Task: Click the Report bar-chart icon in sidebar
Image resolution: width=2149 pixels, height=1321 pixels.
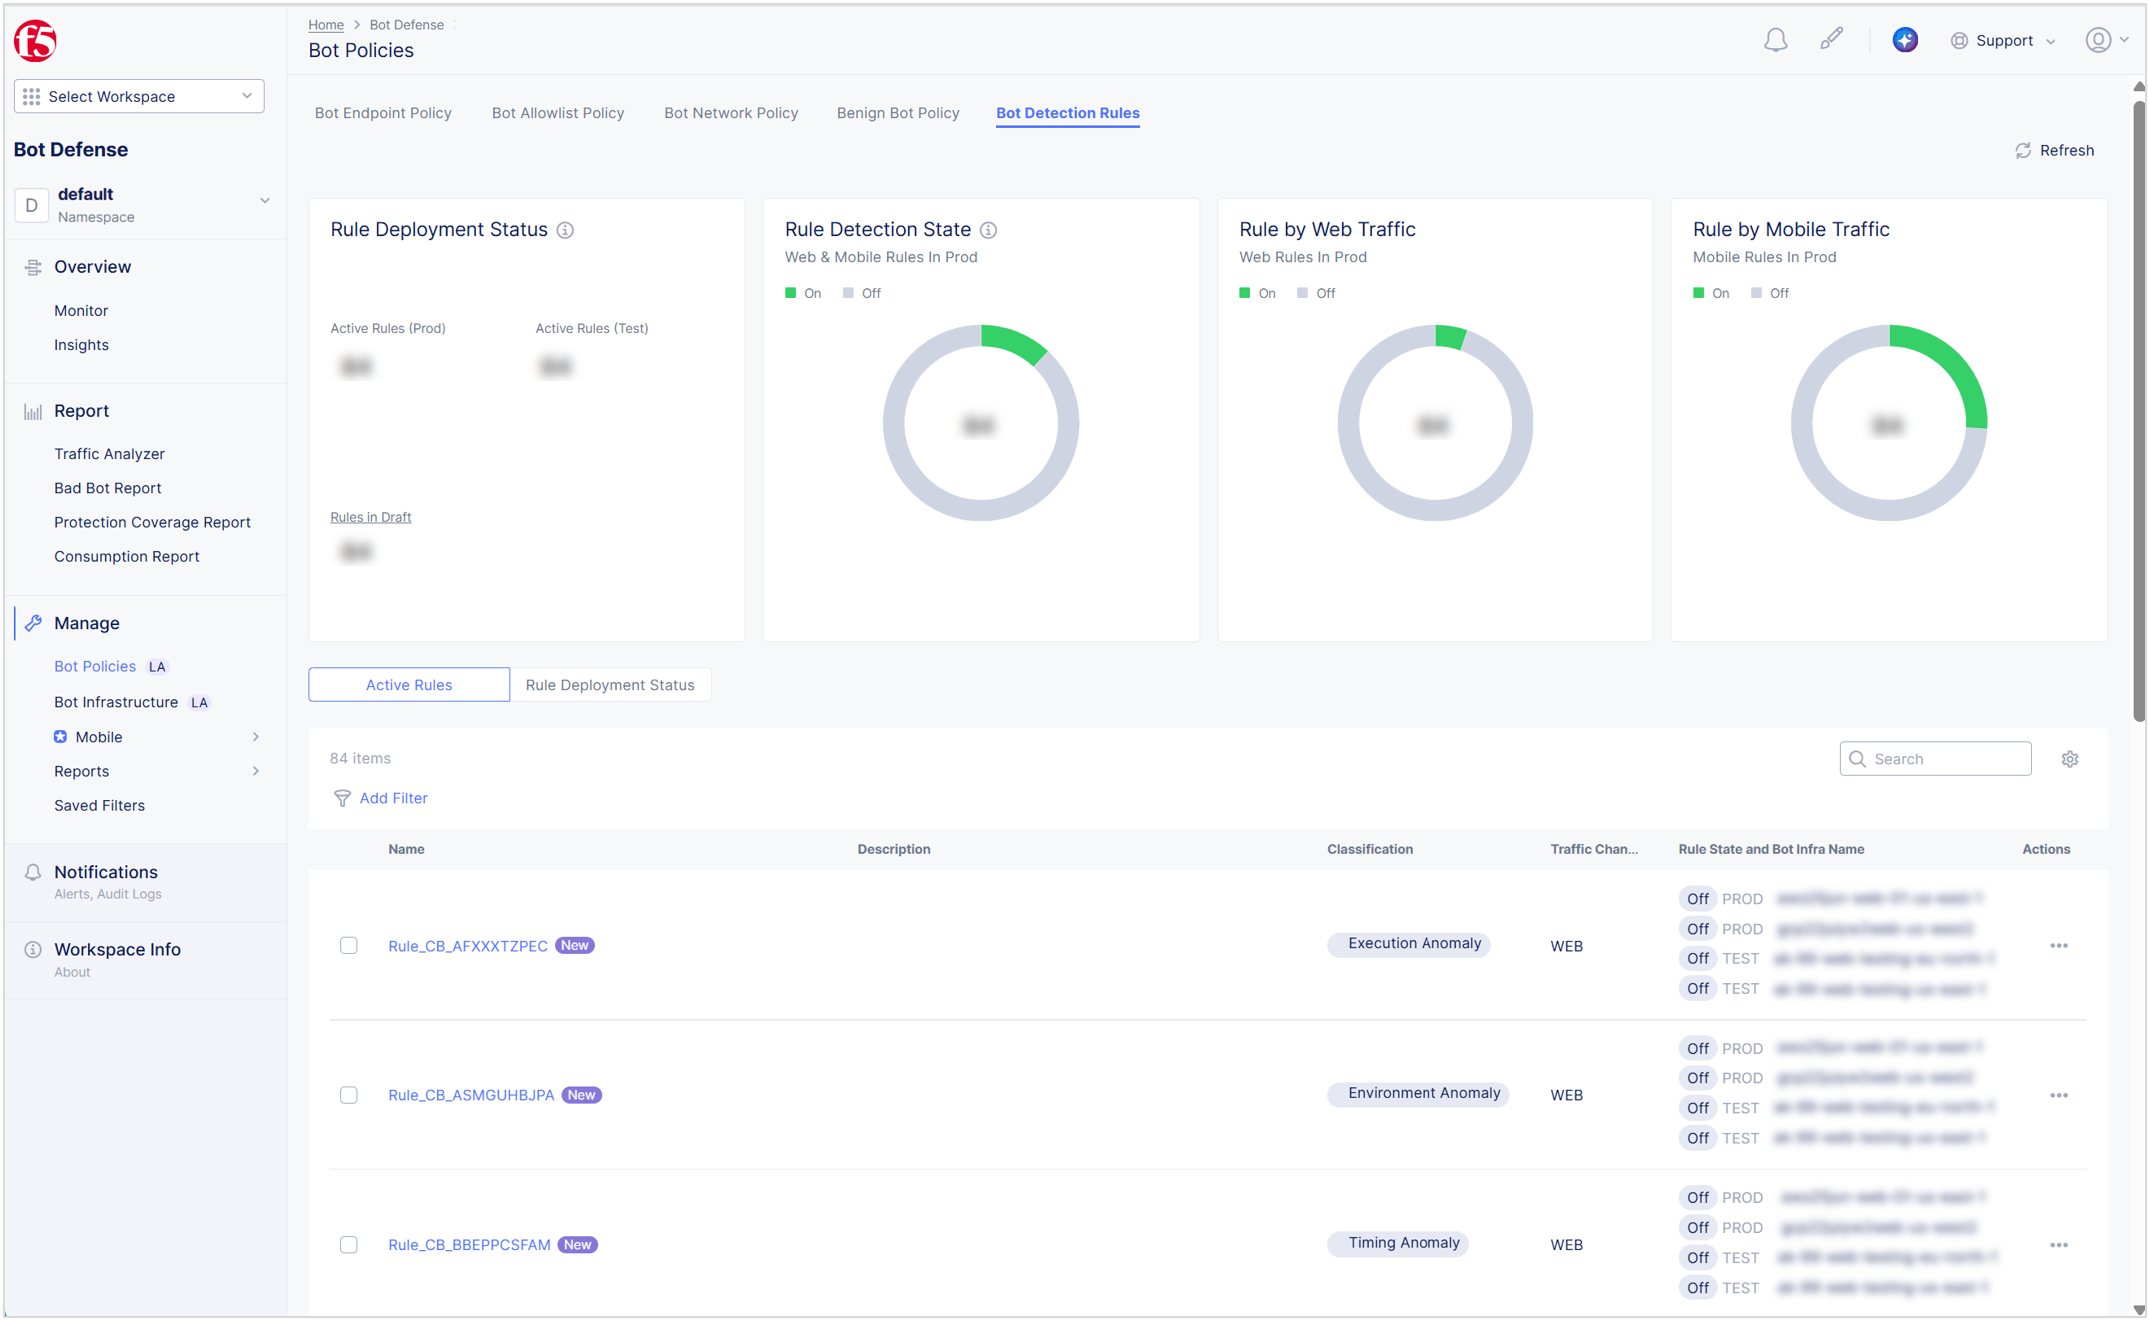Action: [31, 410]
